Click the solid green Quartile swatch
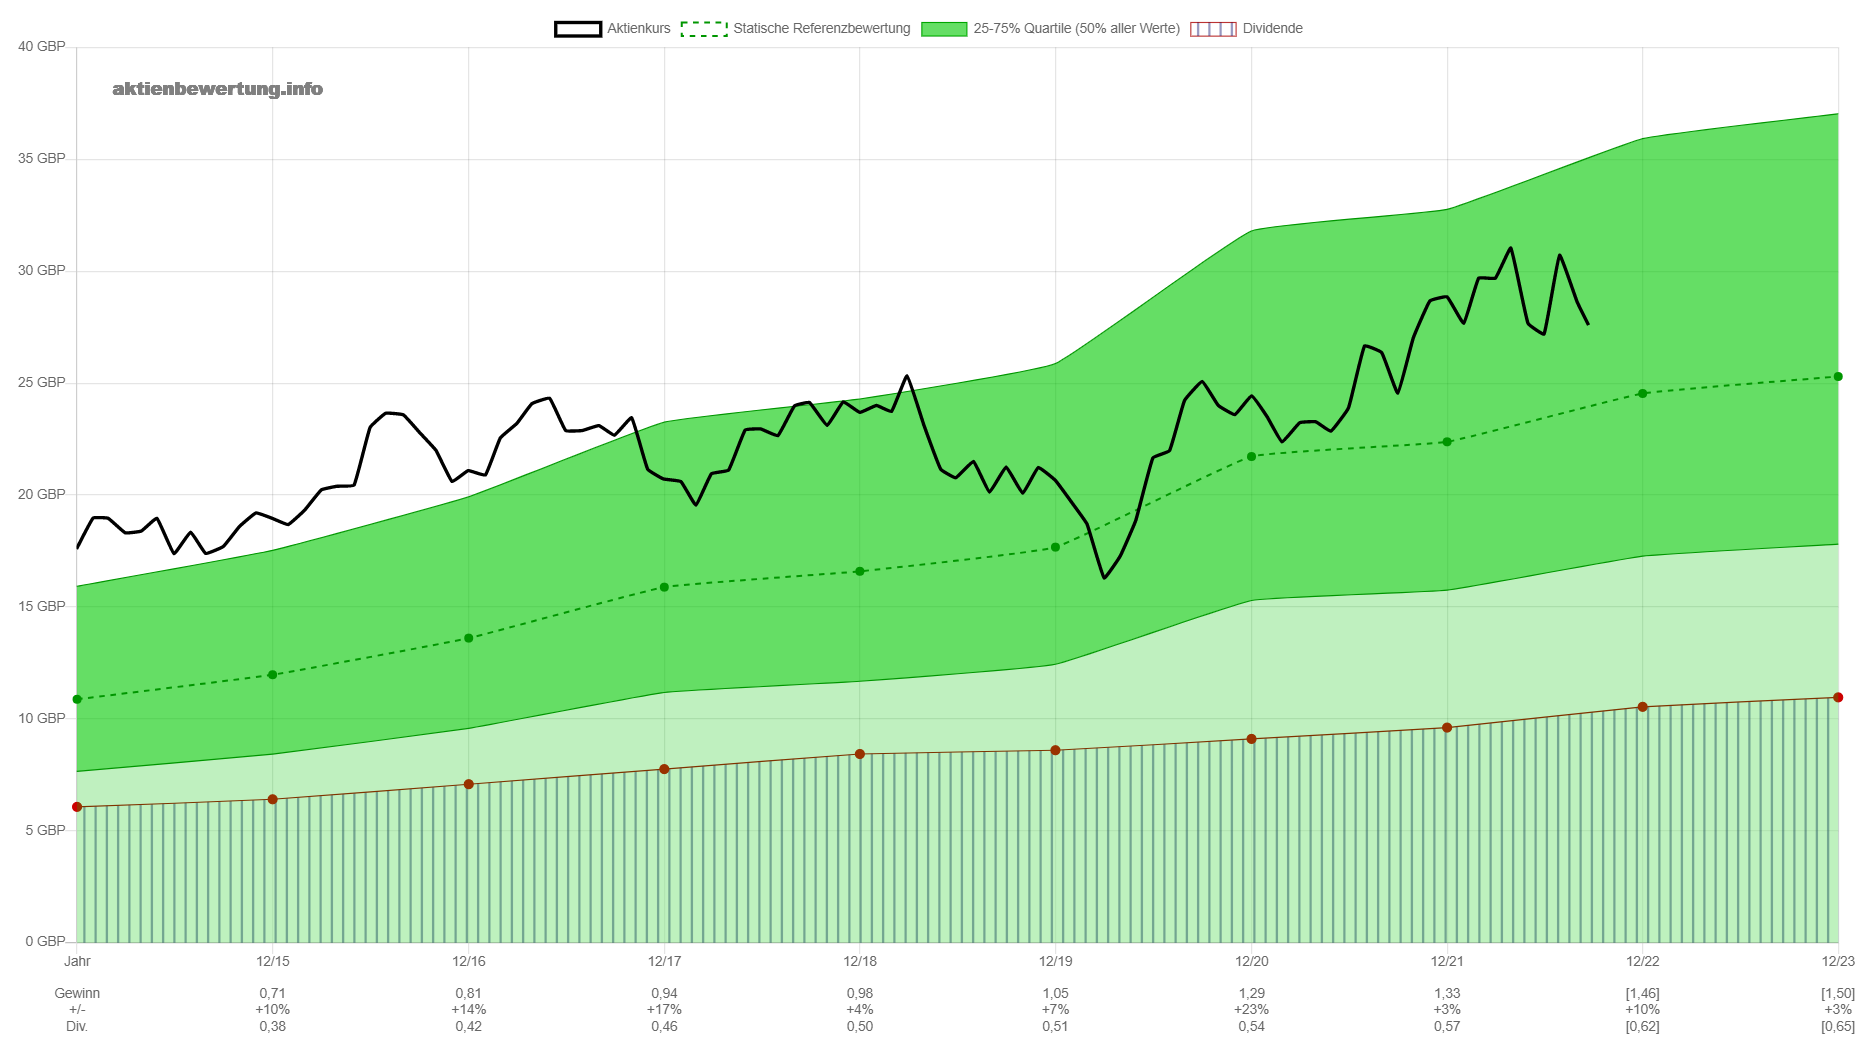The height and width of the screenshot is (1053, 1858). tap(944, 29)
